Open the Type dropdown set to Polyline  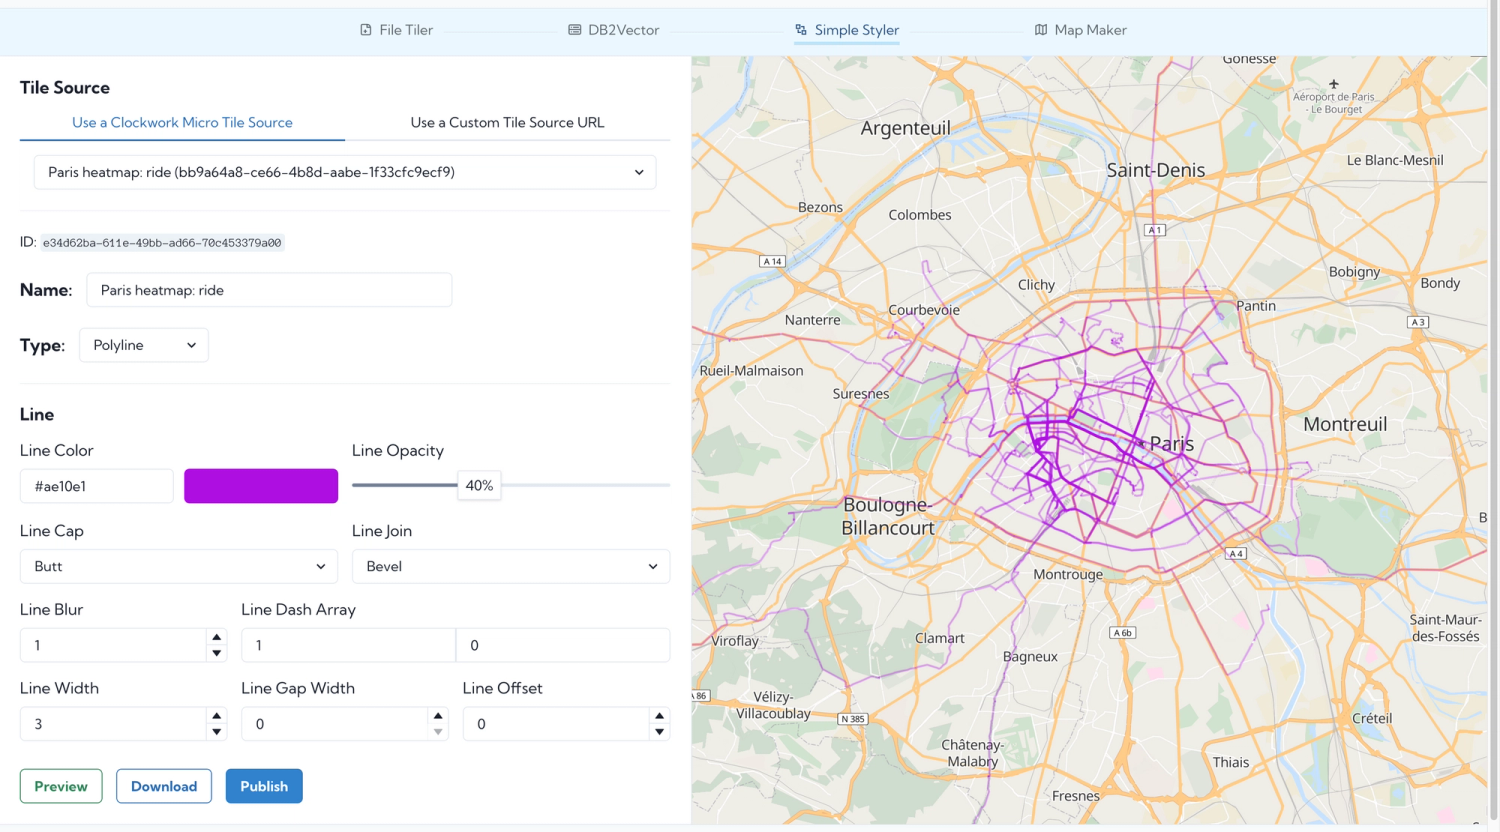click(144, 345)
